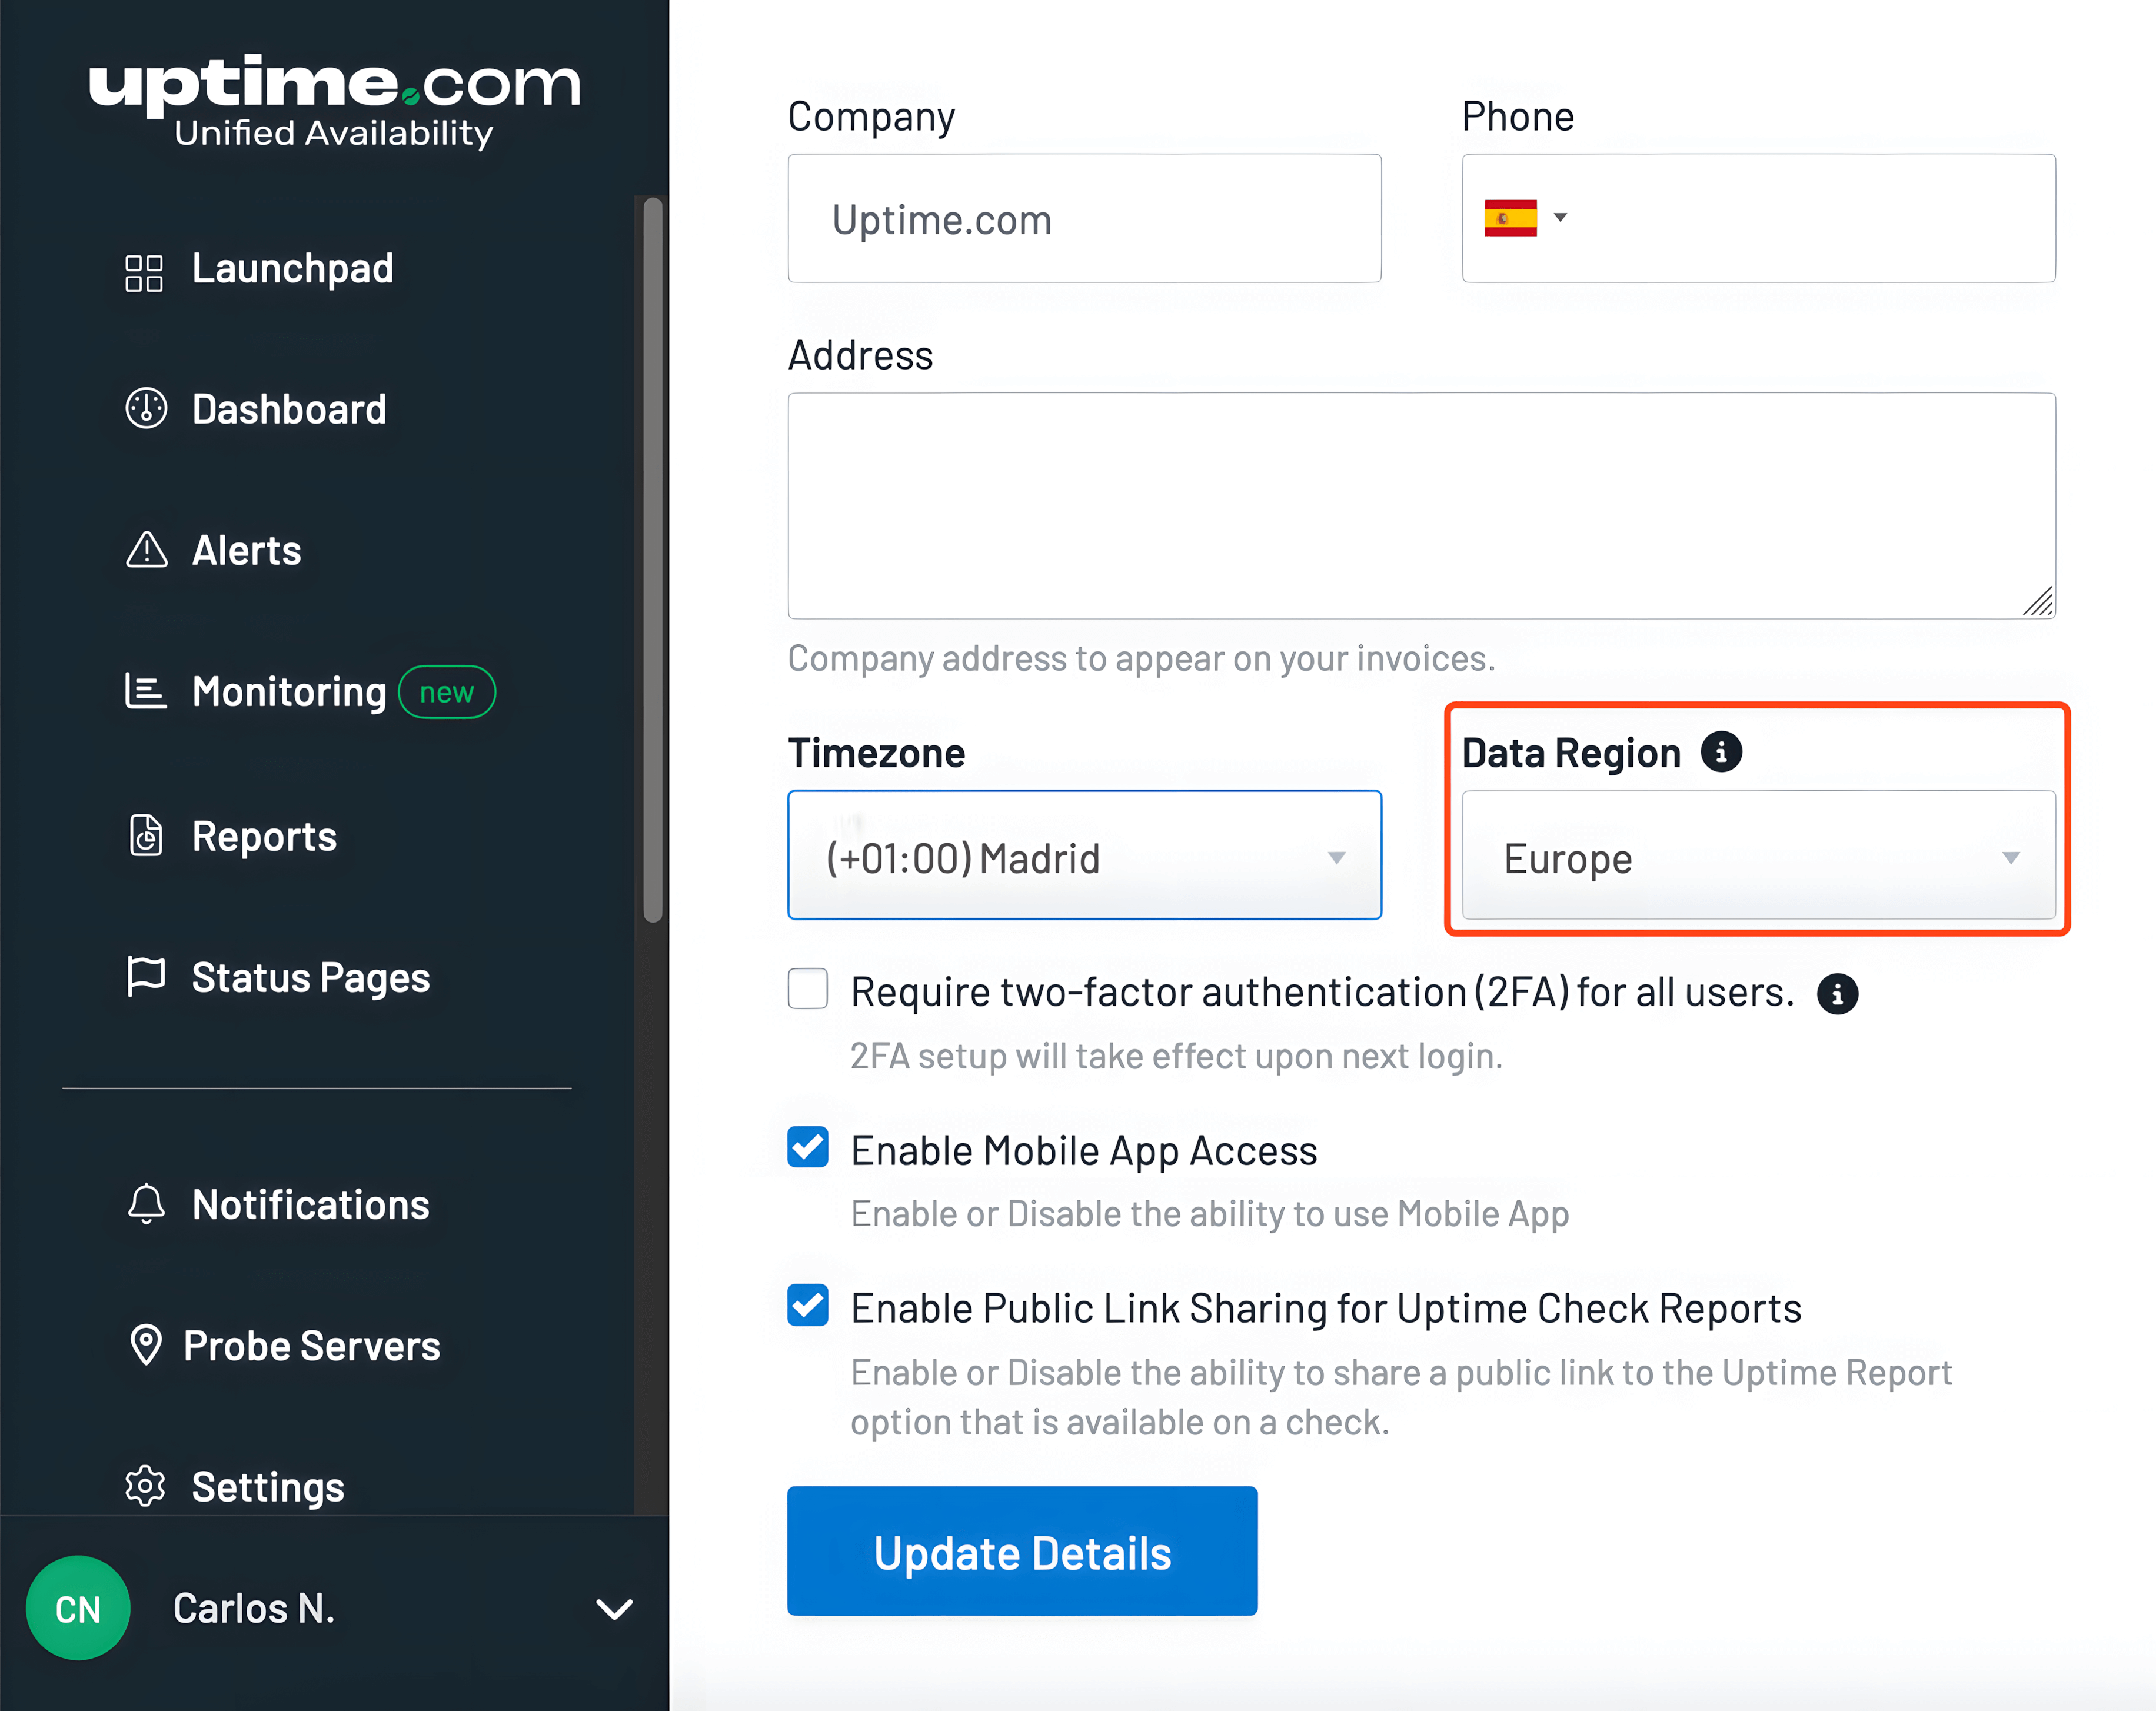Open the Timezone dropdown
2156x1711 pixels.
(1084, 855)
